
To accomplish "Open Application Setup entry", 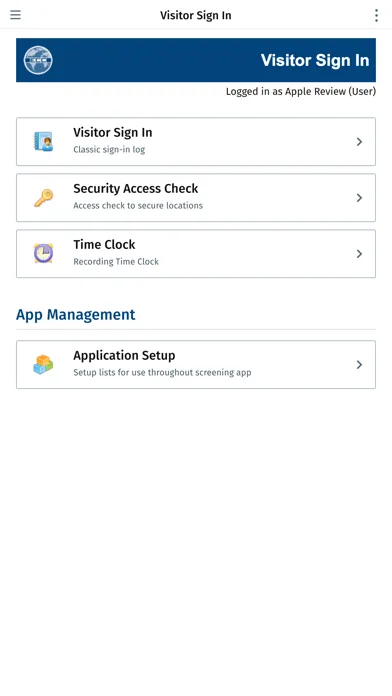I will (x=196, y=364).
